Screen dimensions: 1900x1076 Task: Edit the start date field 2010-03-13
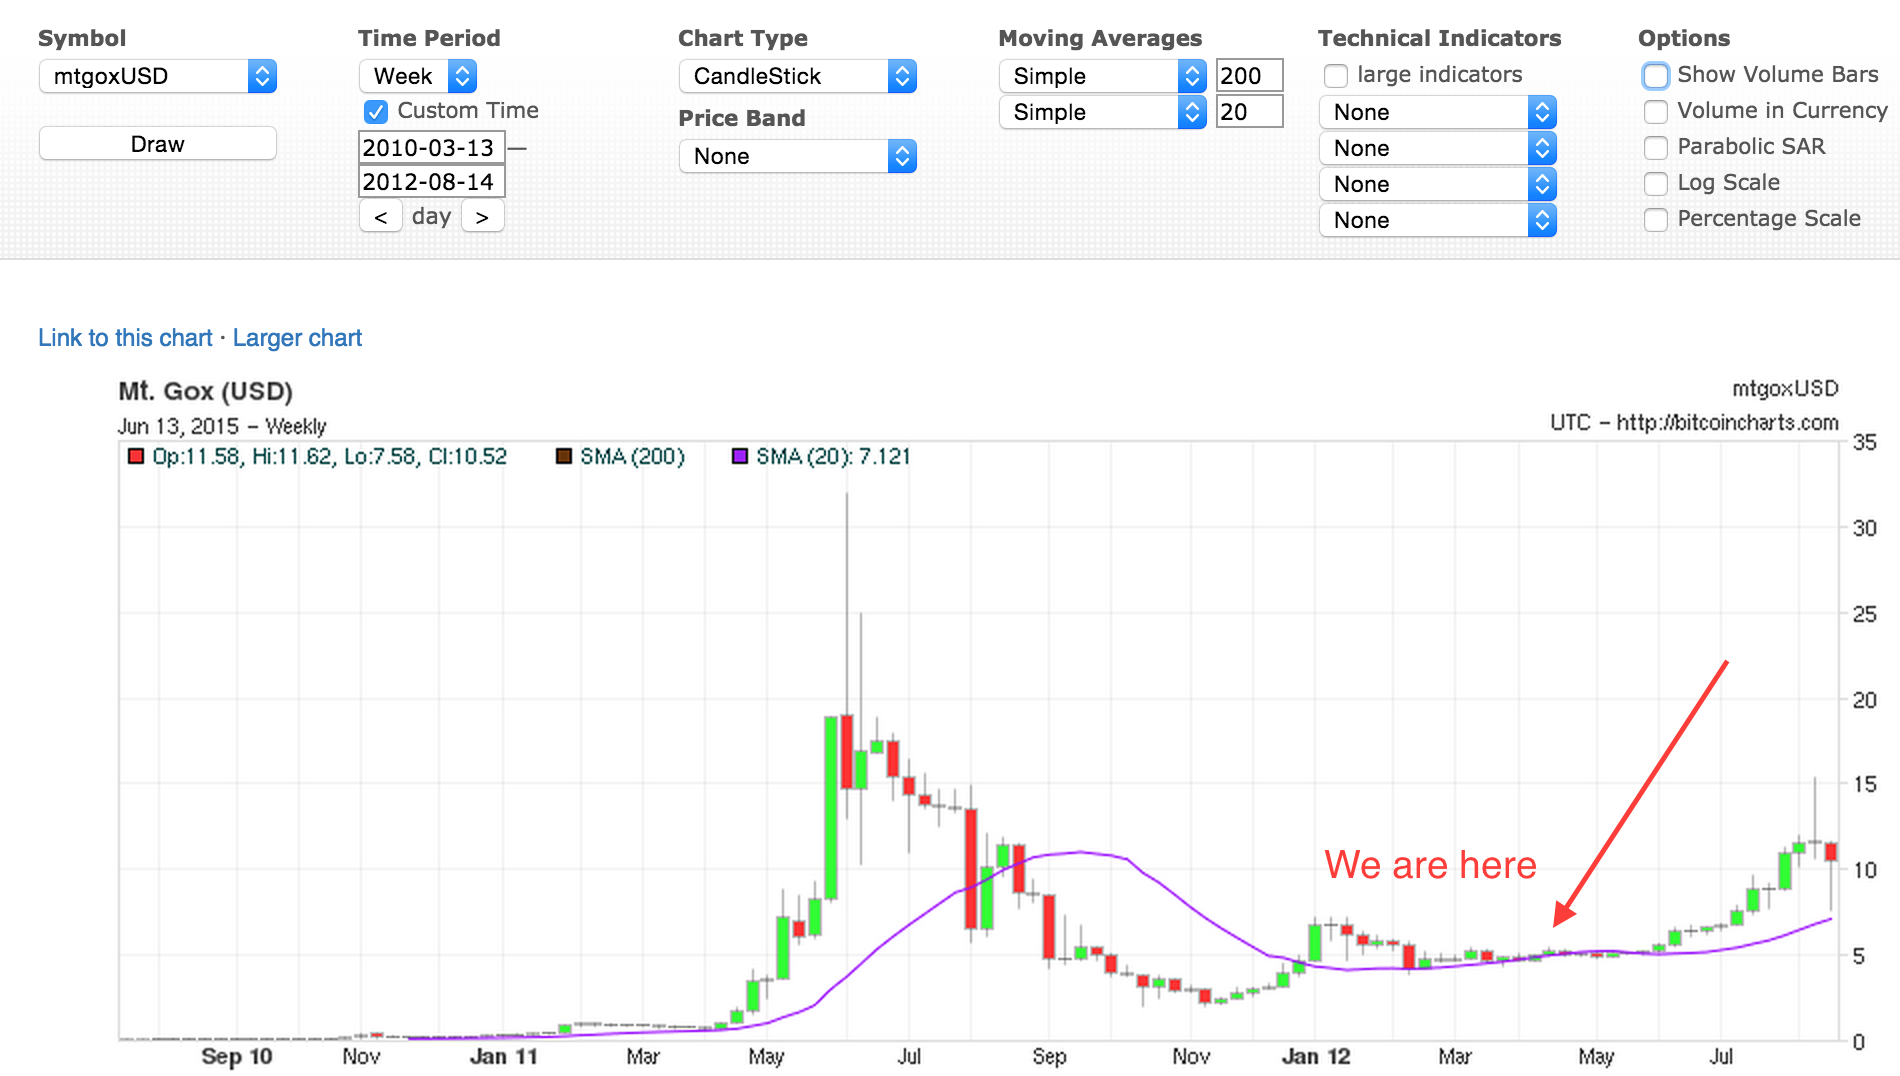(x=432, y=147)
